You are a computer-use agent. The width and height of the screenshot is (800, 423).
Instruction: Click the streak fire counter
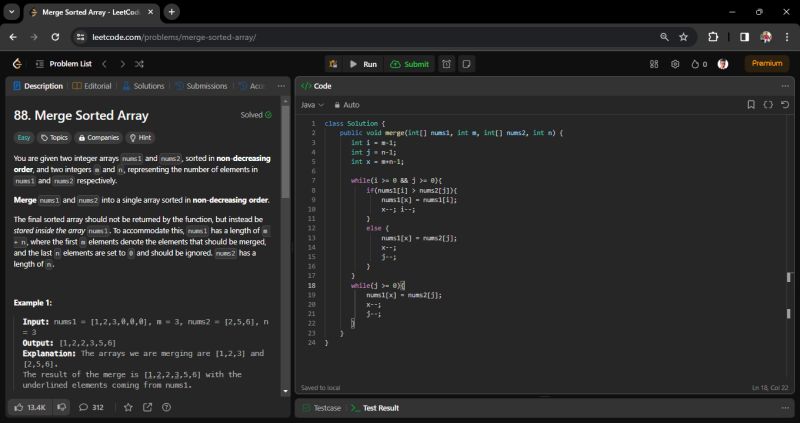coord(699,64)
